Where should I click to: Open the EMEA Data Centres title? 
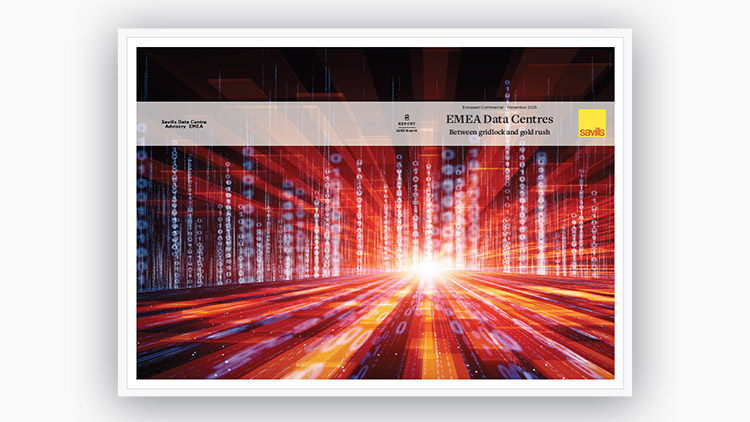(x=499, y=120)
